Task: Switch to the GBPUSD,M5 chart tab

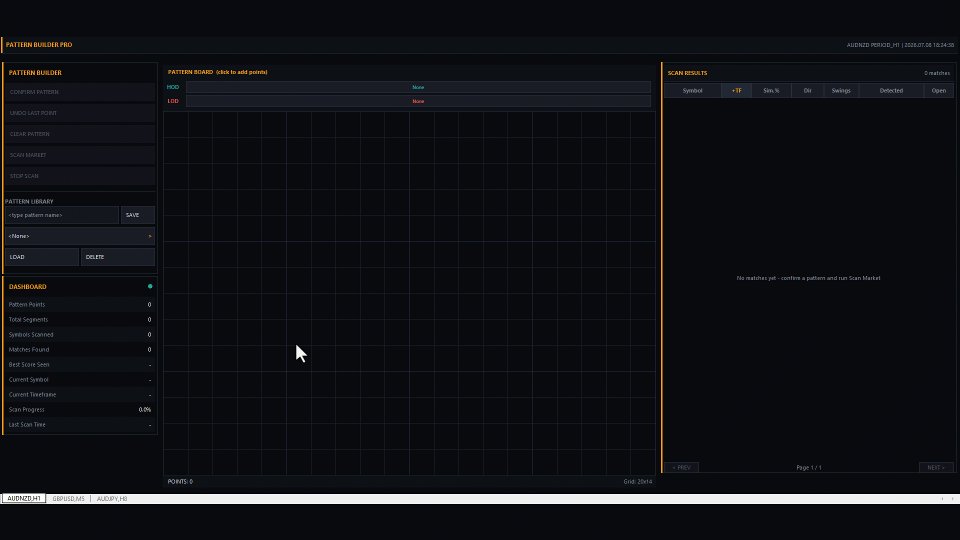Action: pyautogui.click(x=69, y=498)
